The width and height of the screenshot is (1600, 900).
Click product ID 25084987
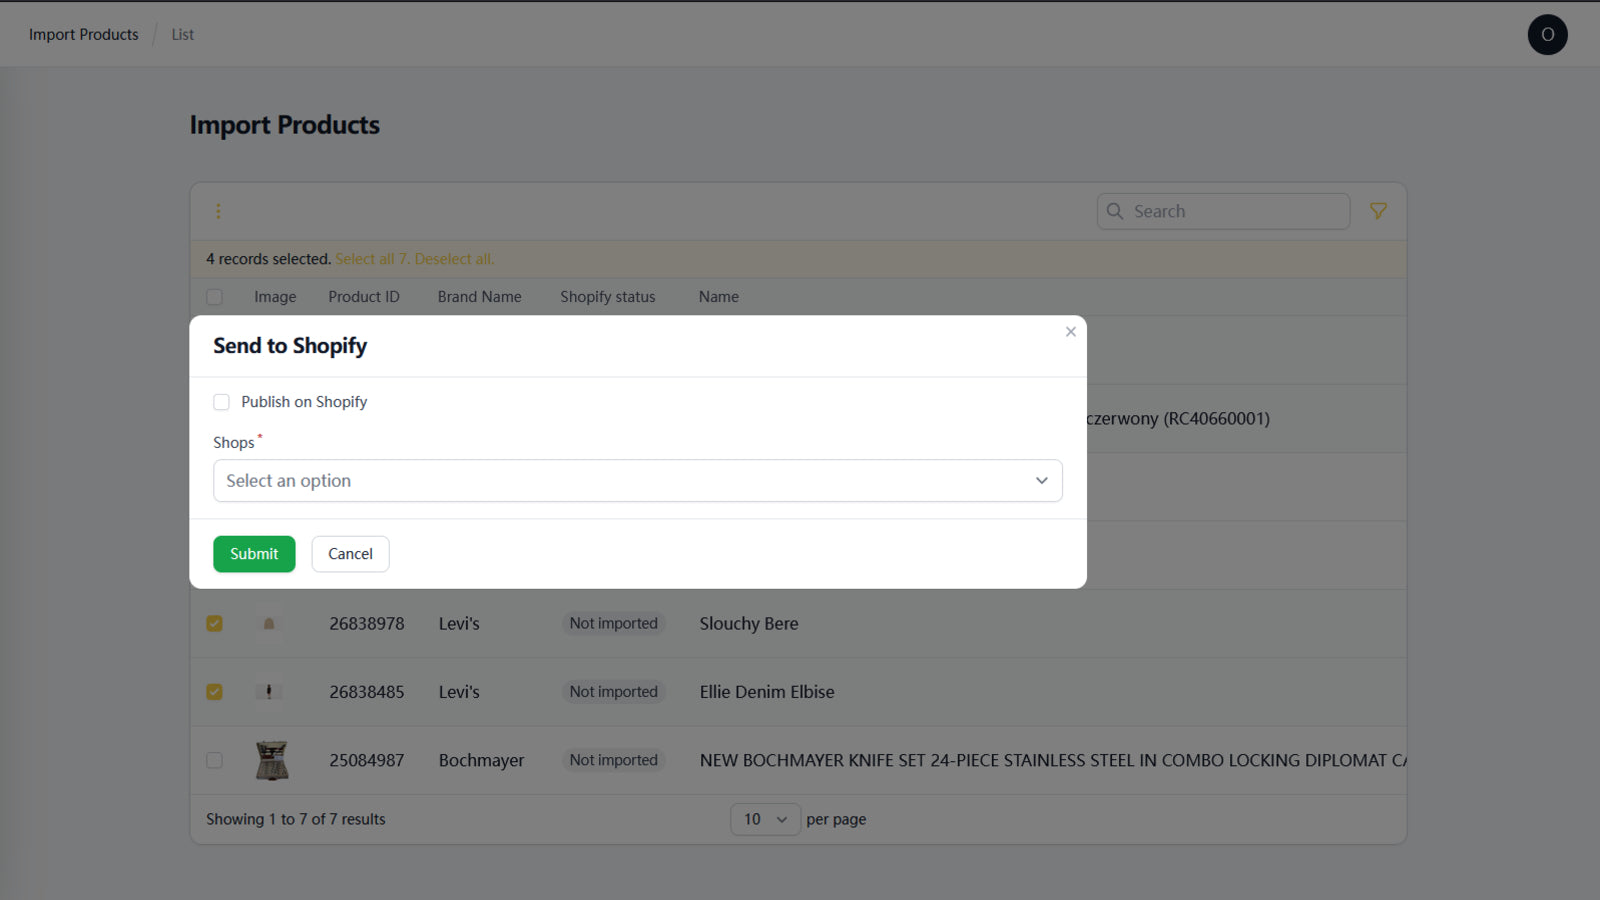point(367,761)
